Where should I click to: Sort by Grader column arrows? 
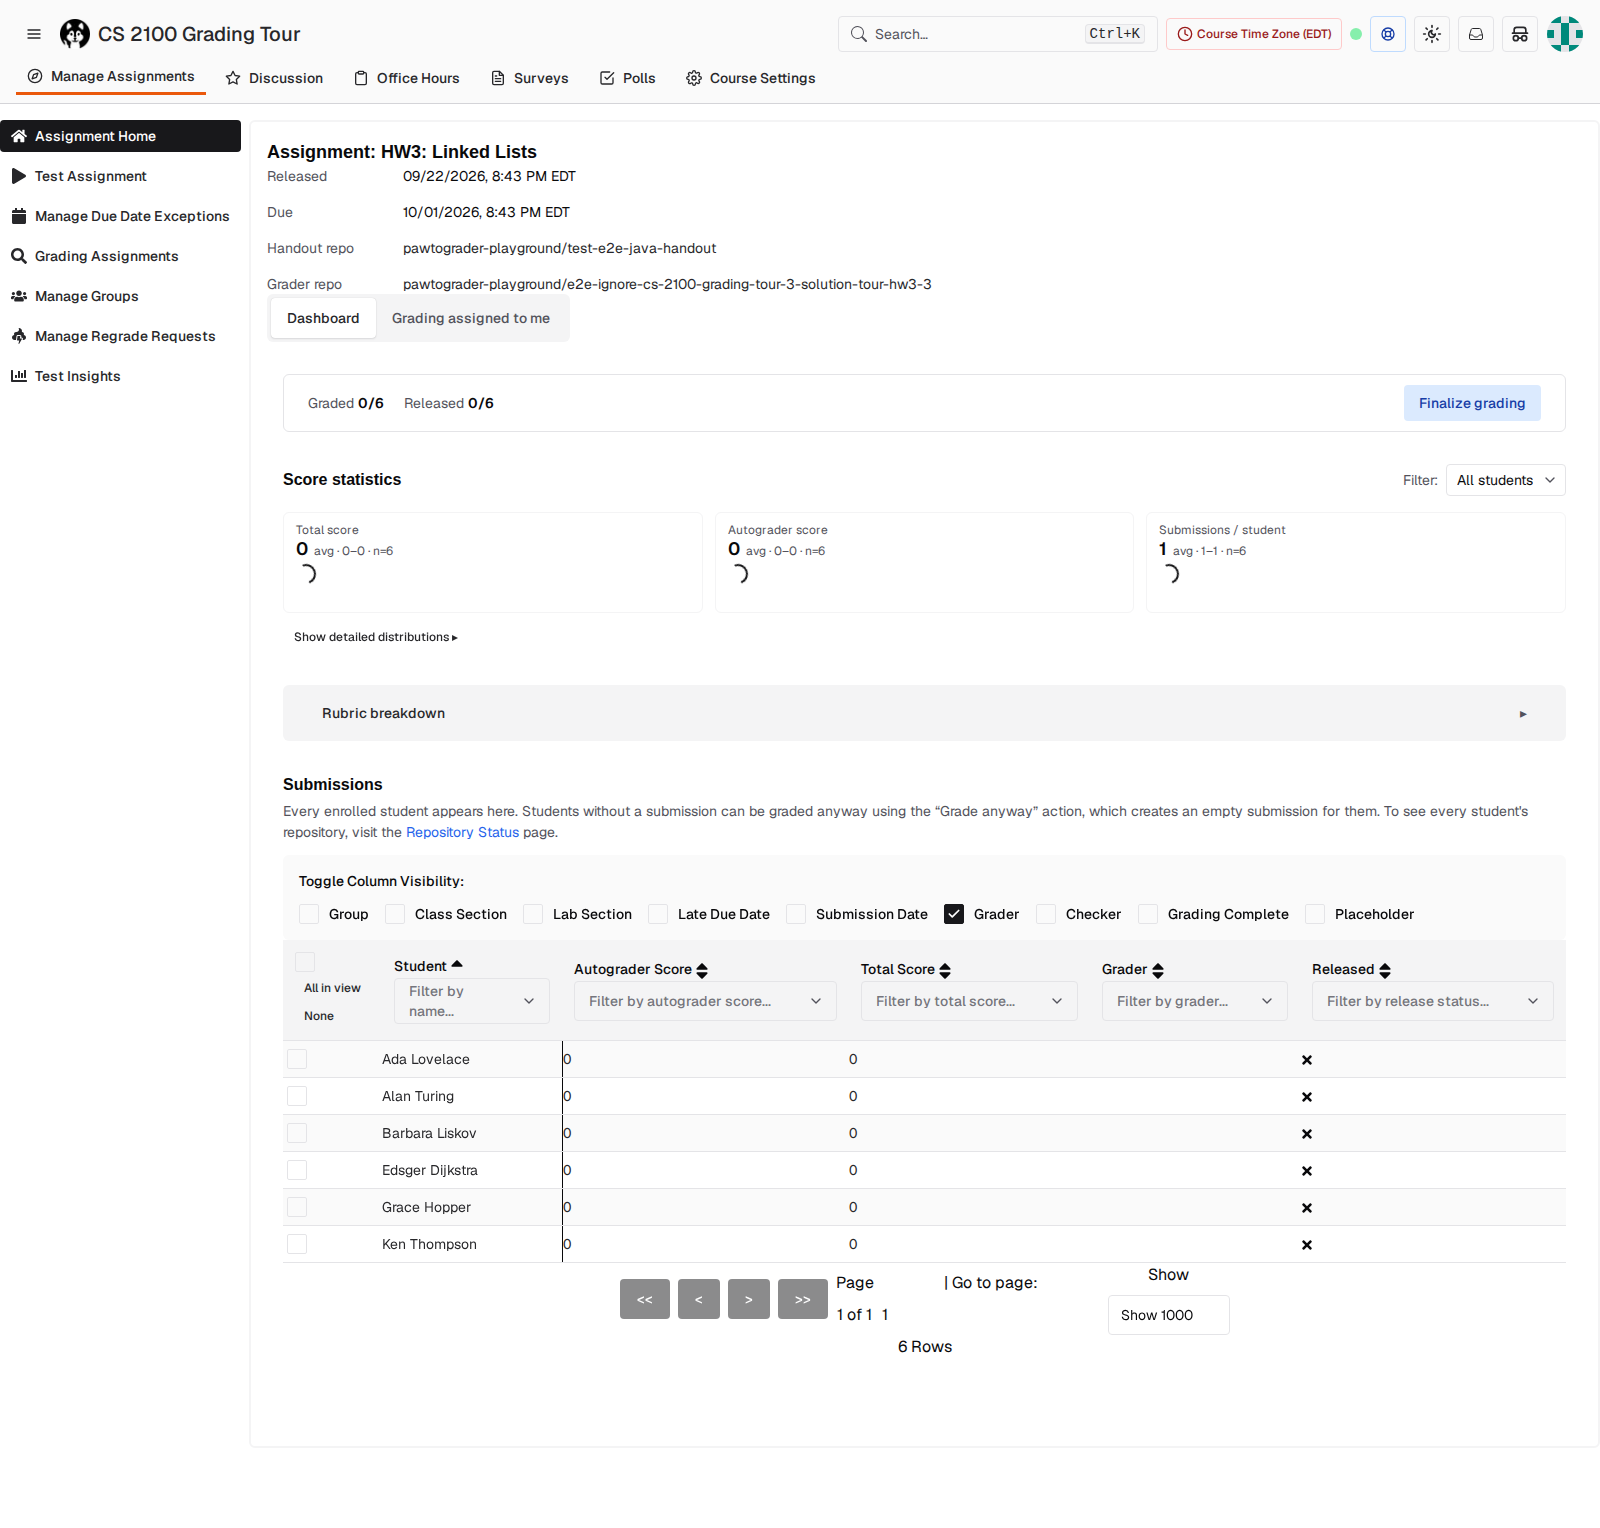[x=1158, y=970]
